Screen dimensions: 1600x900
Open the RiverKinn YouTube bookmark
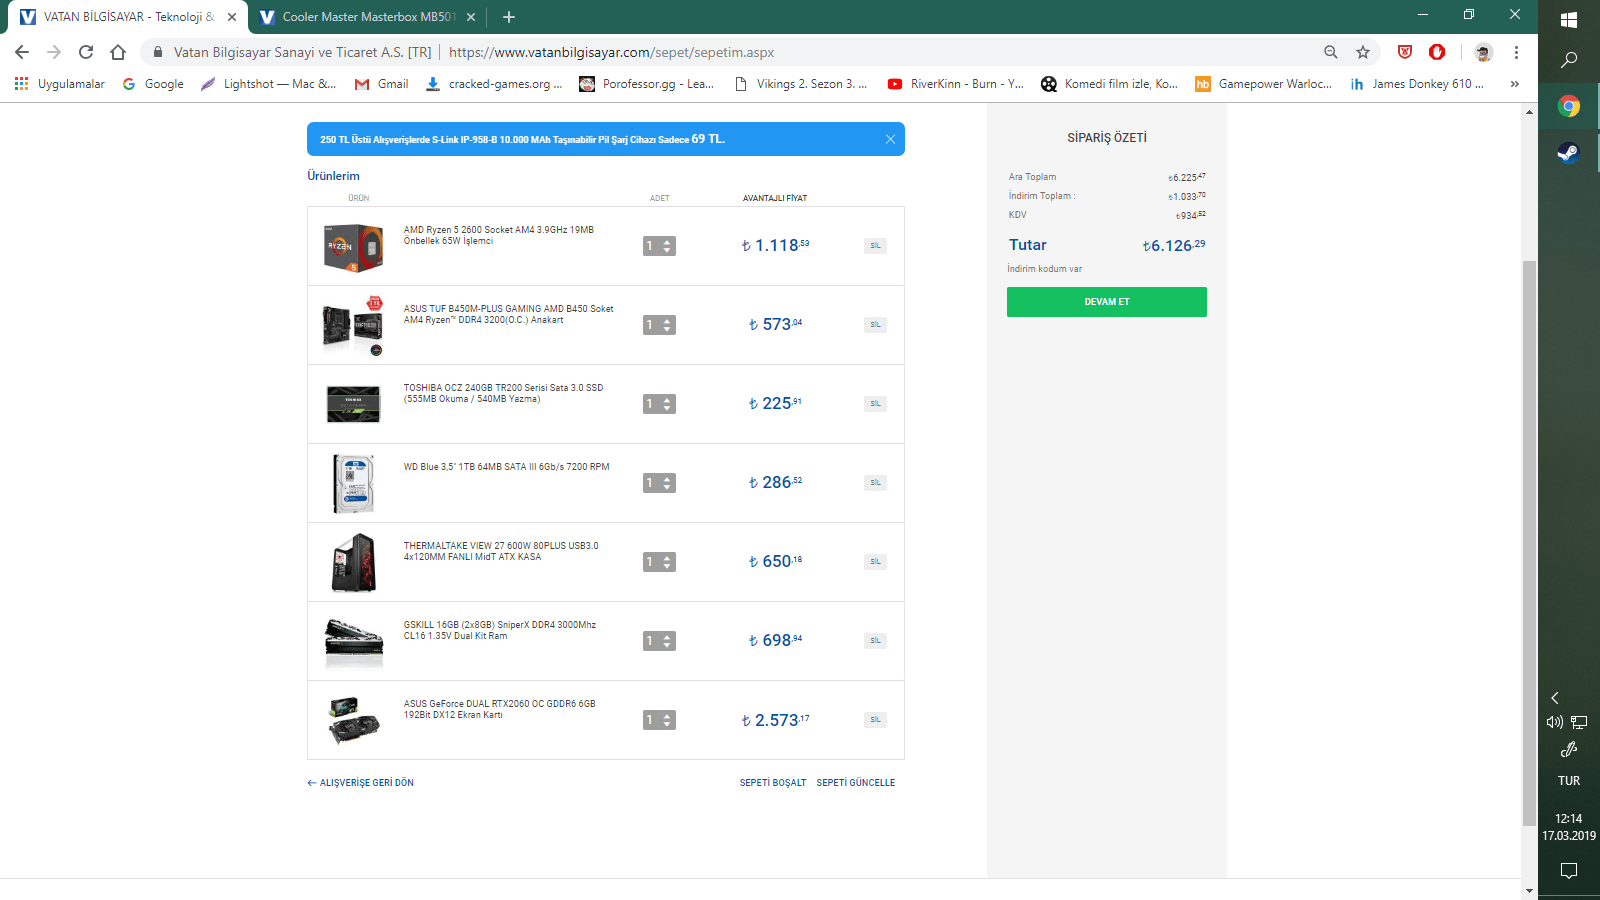coord(955,84)
